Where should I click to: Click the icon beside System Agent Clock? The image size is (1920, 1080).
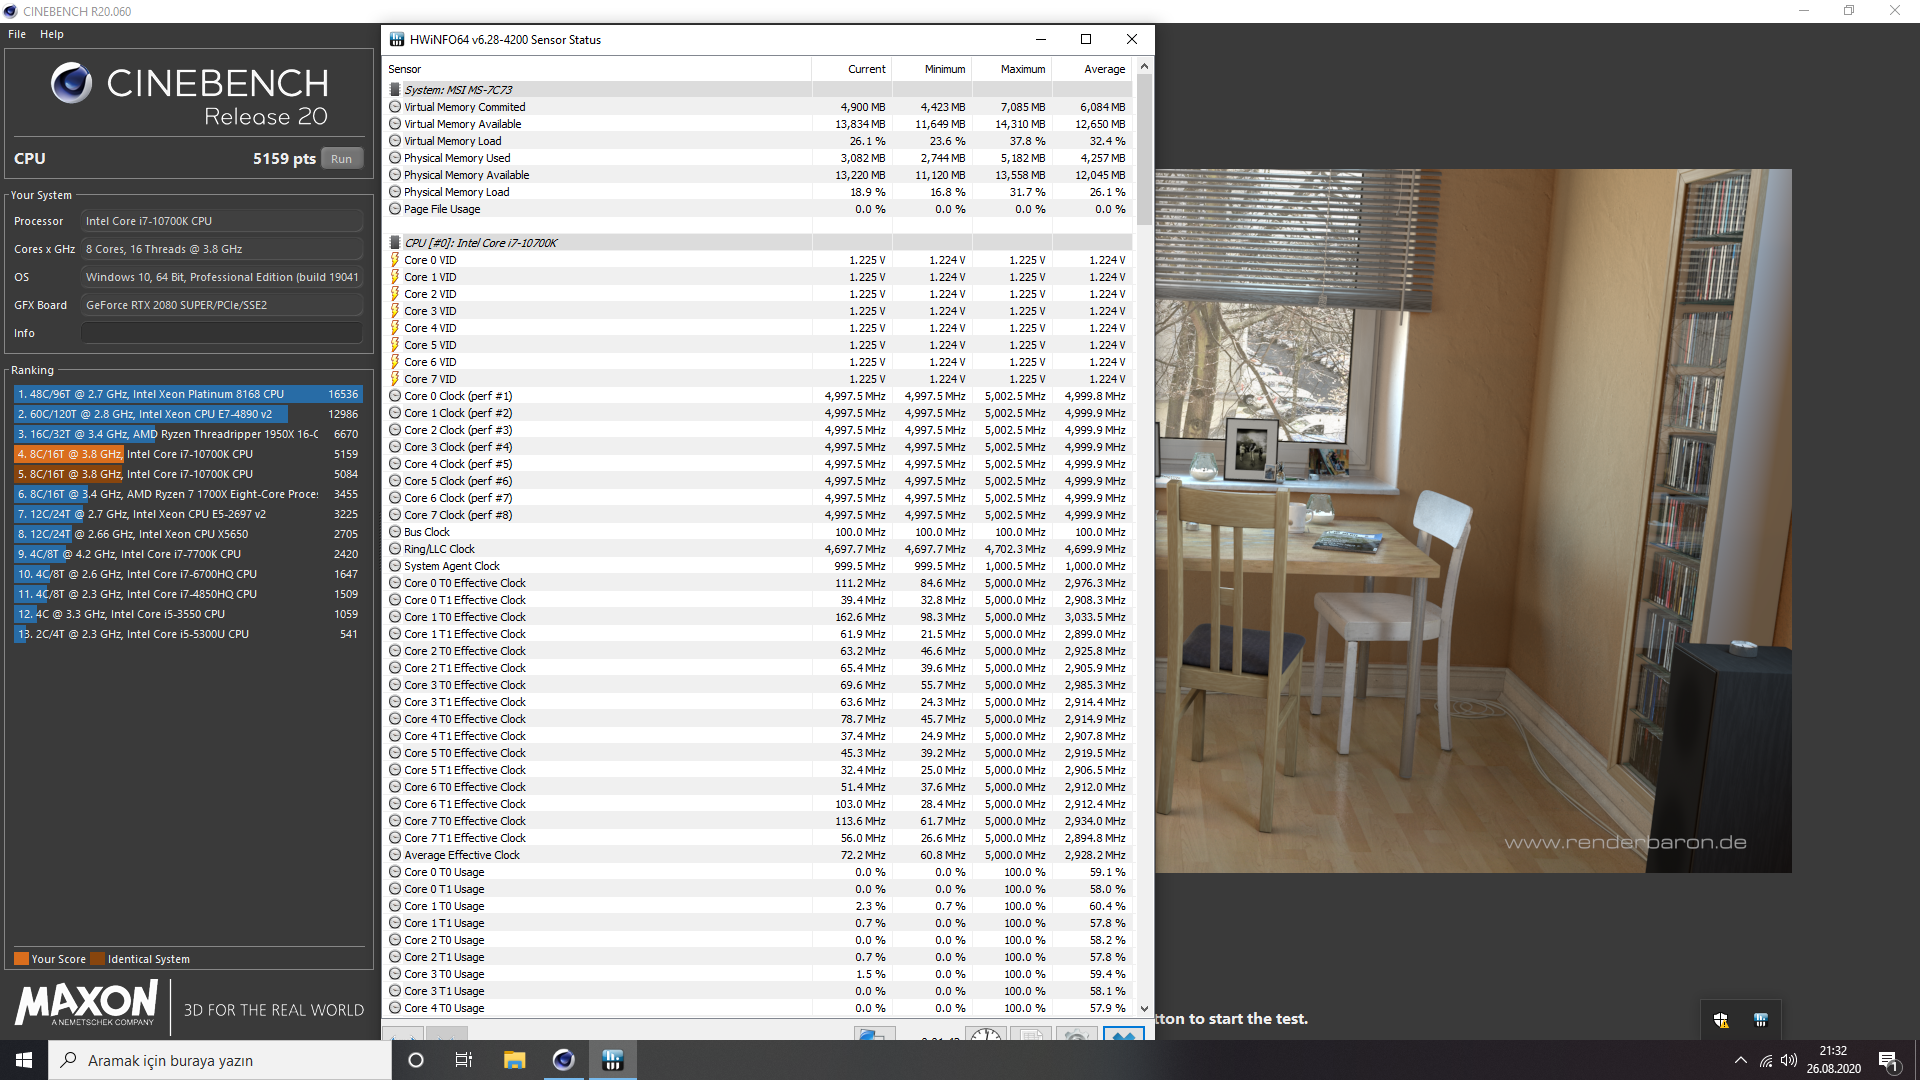click(x=395, y=566)
